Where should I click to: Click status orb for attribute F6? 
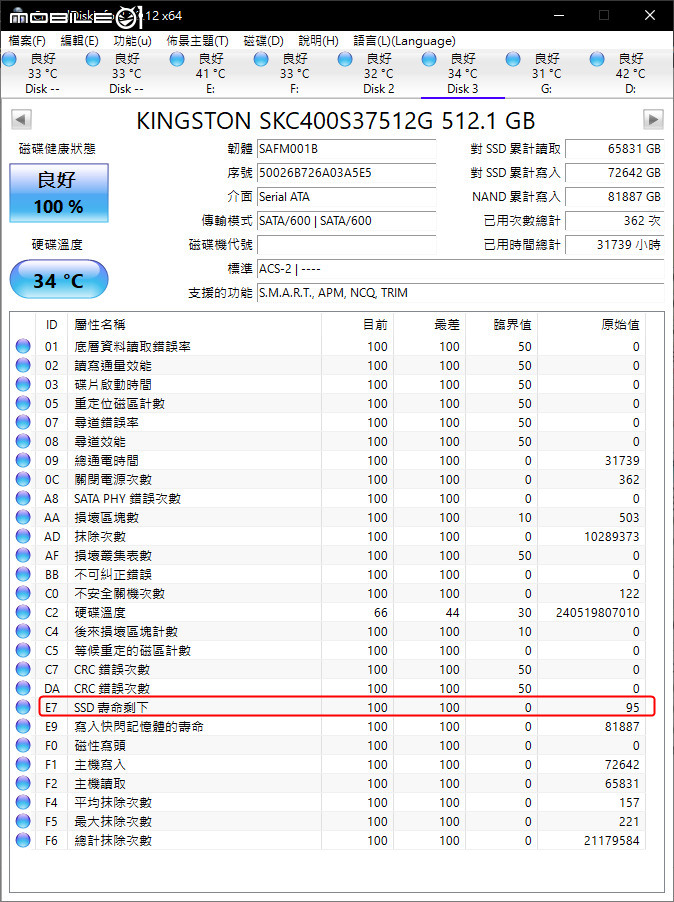tap(23, 840)
